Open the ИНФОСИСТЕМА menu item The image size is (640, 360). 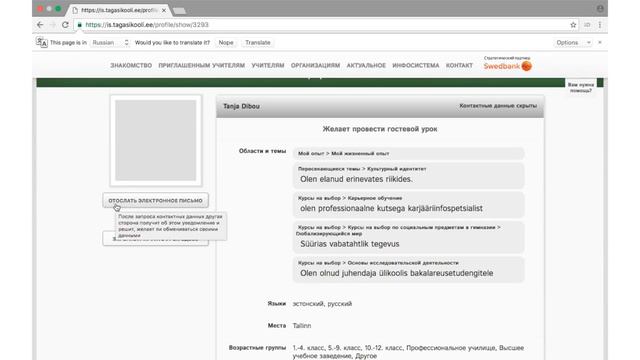point(416,65)
